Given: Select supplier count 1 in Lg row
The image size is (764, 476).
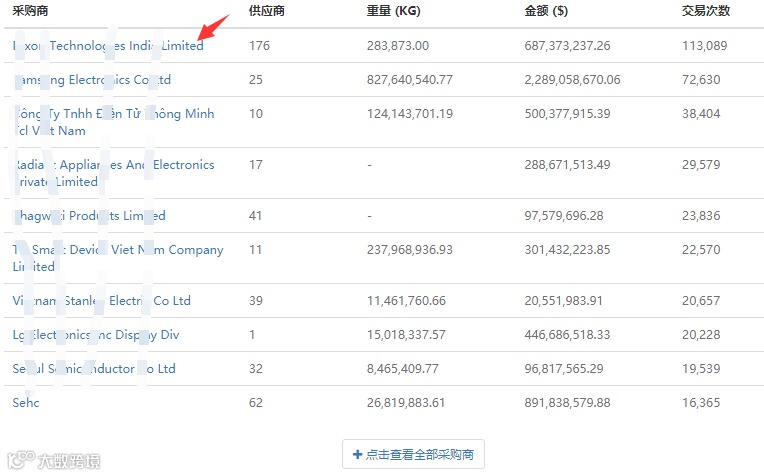Looking at the screenshot, I should point(252,335).
